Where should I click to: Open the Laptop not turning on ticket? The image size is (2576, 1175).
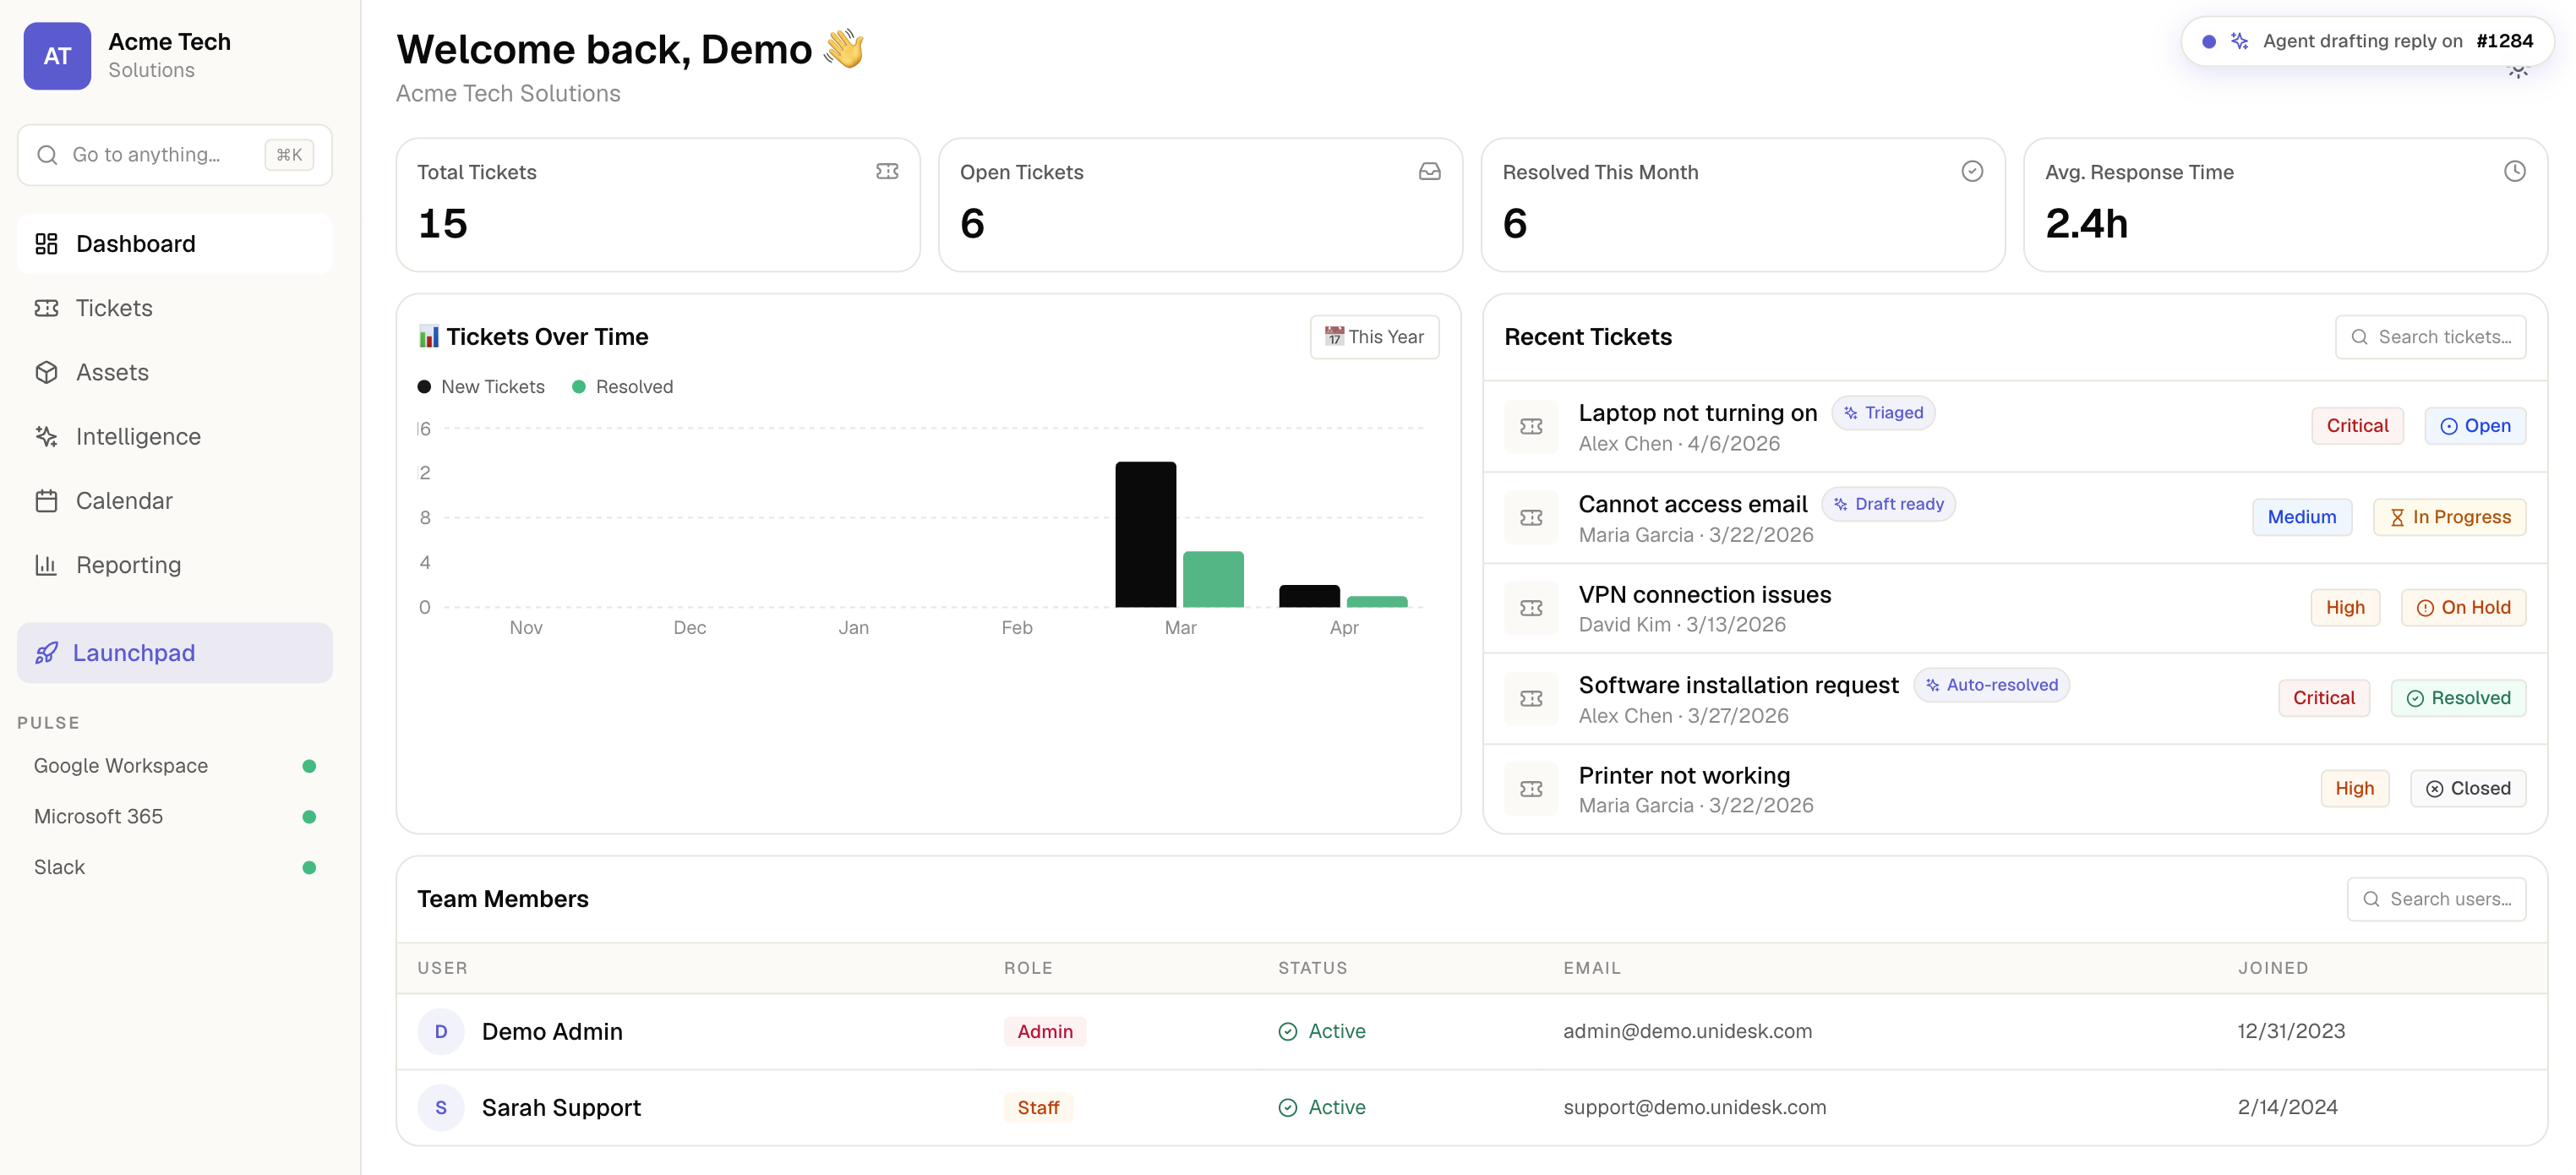coord(2015,427)
